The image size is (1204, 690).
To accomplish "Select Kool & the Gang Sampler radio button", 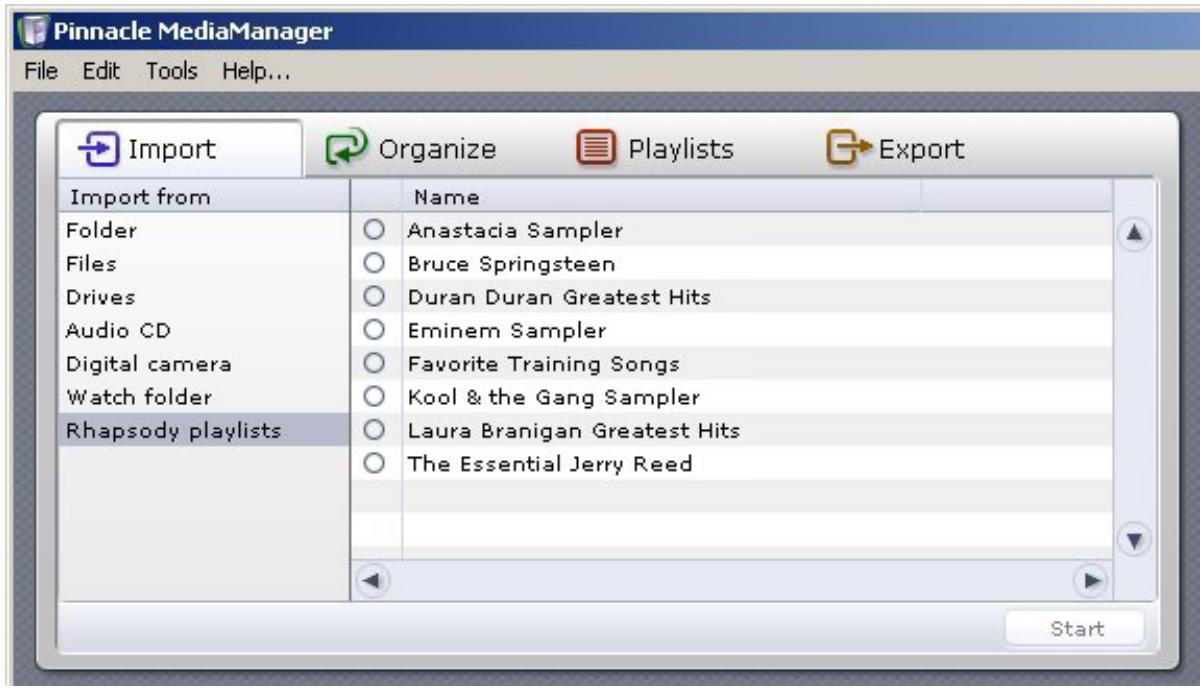I will [375, 397].
